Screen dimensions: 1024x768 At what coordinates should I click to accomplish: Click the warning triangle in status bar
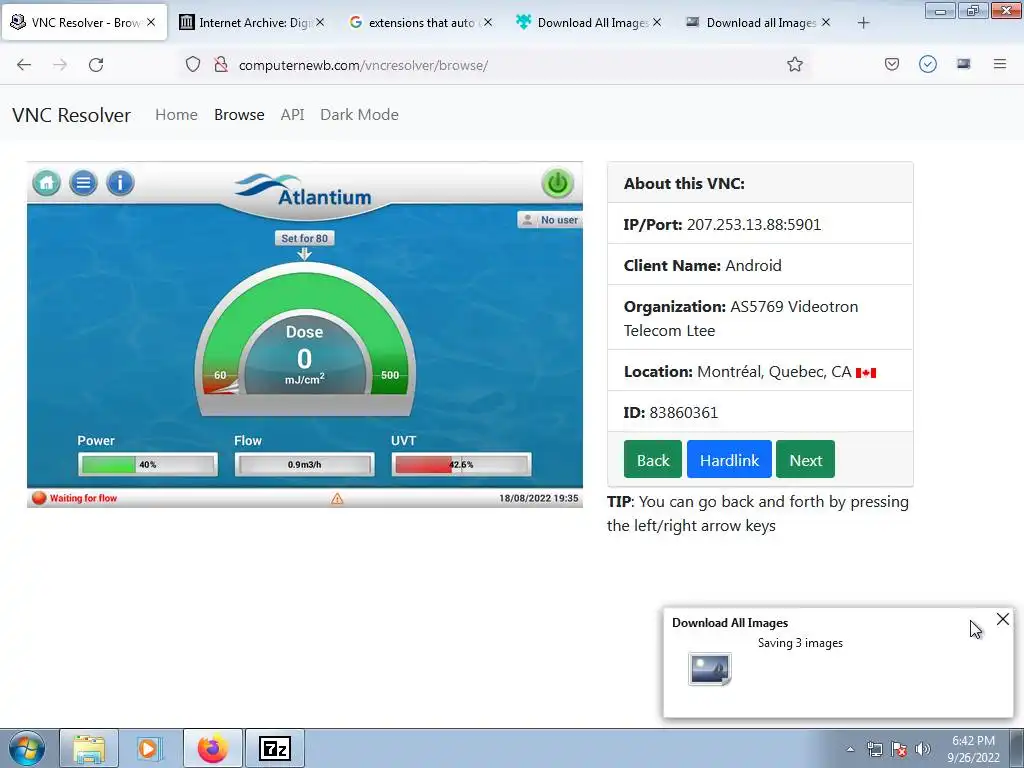(337, 499)
